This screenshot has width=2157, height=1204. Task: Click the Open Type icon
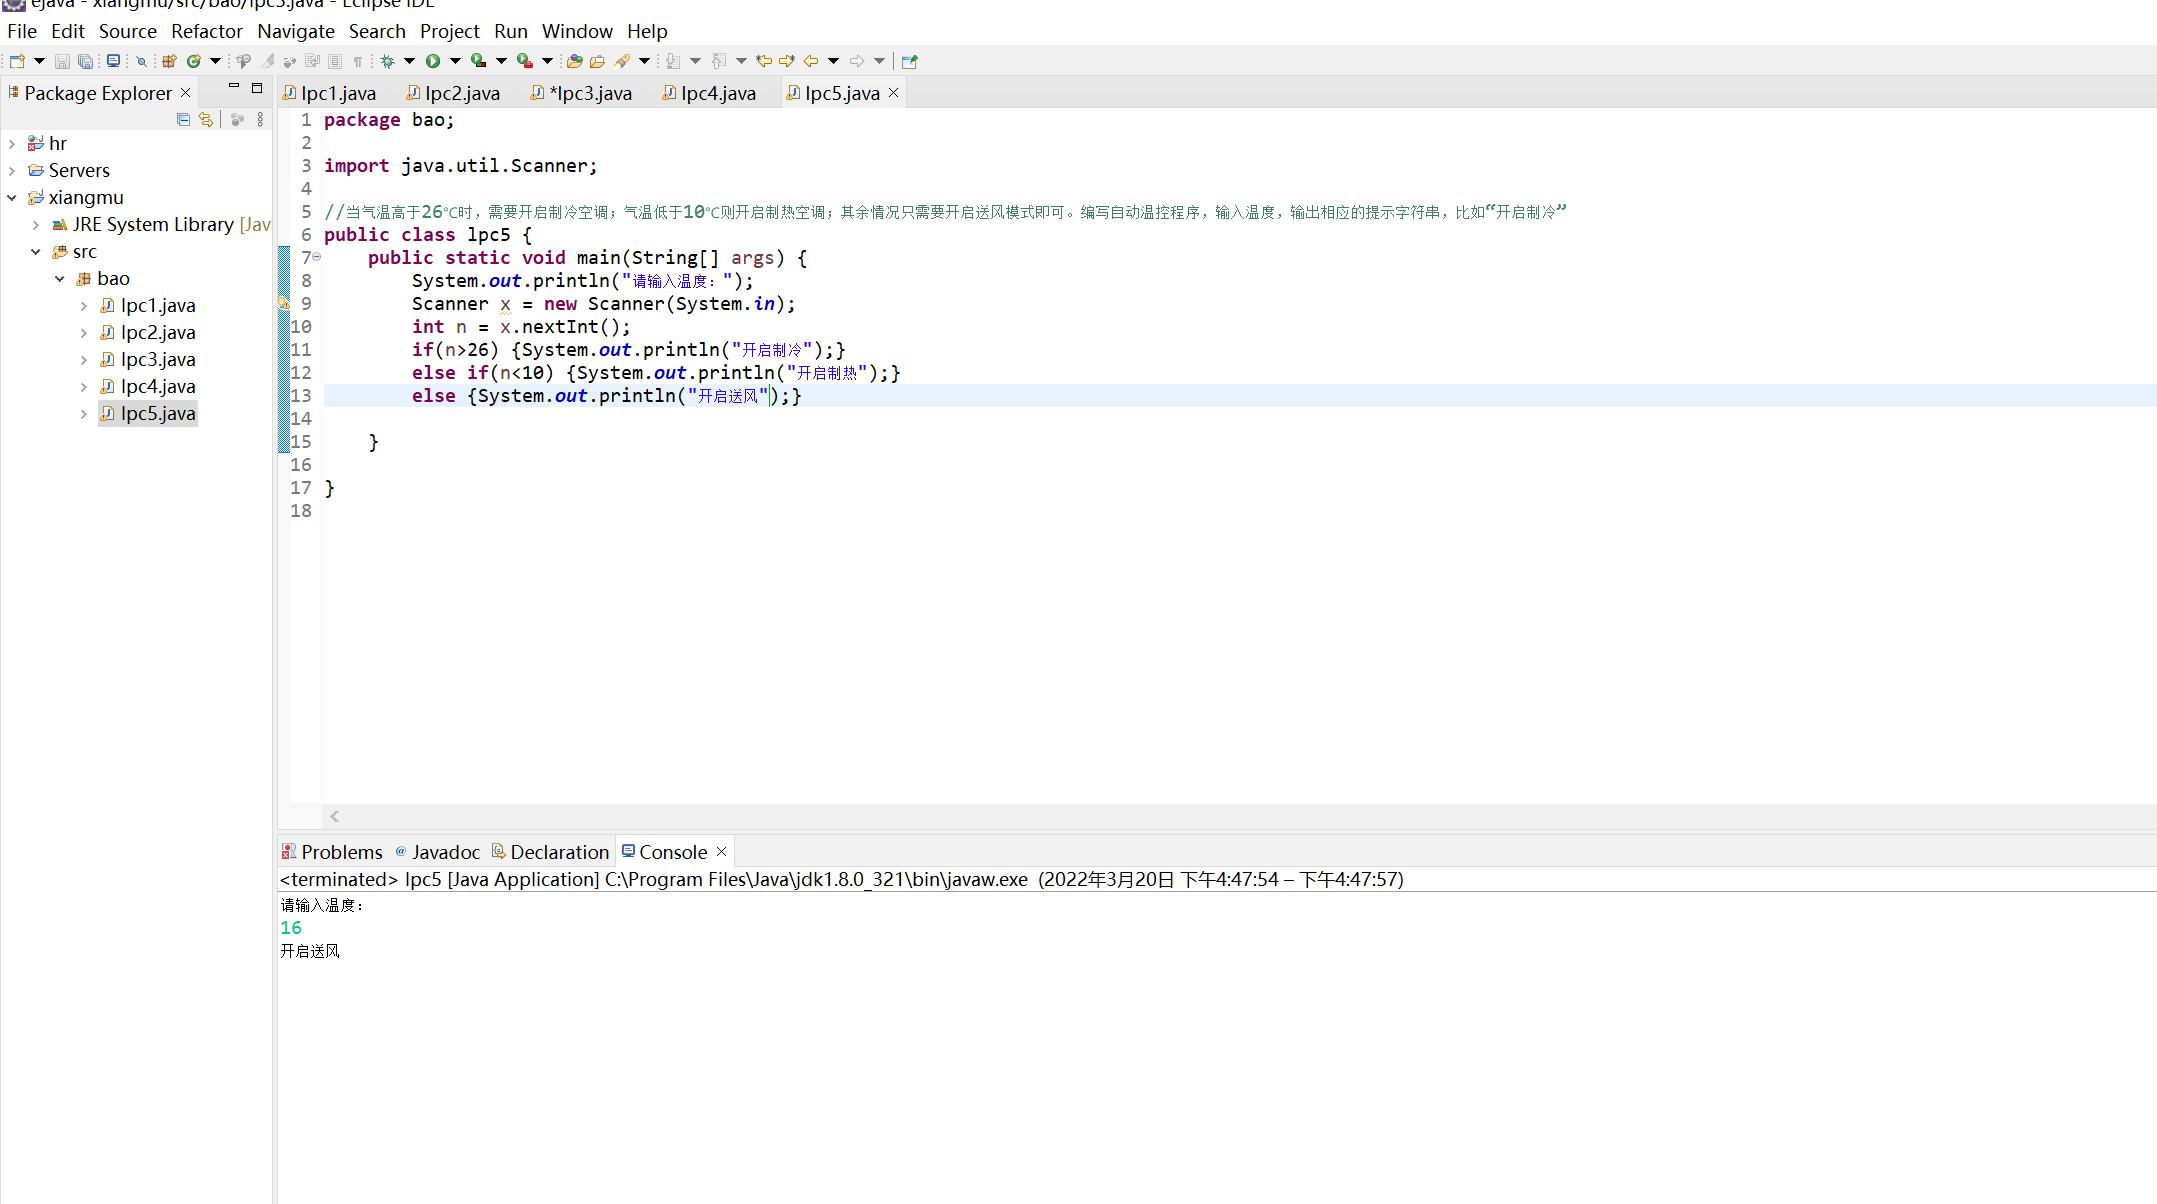pyautogui.click(x=574, y=61)
